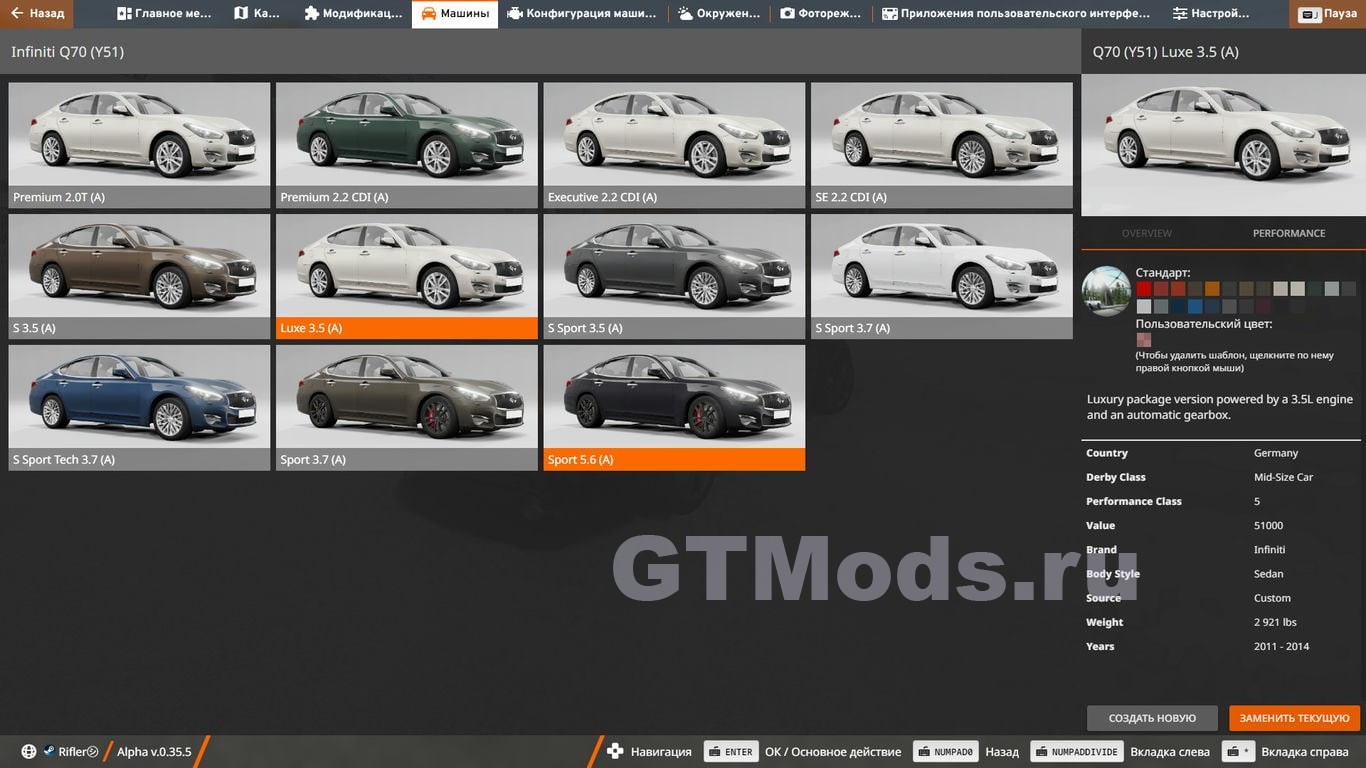This screenshot has width=1366, height=768.
Task: Open the Окружение tab
Action: [718, 14]
